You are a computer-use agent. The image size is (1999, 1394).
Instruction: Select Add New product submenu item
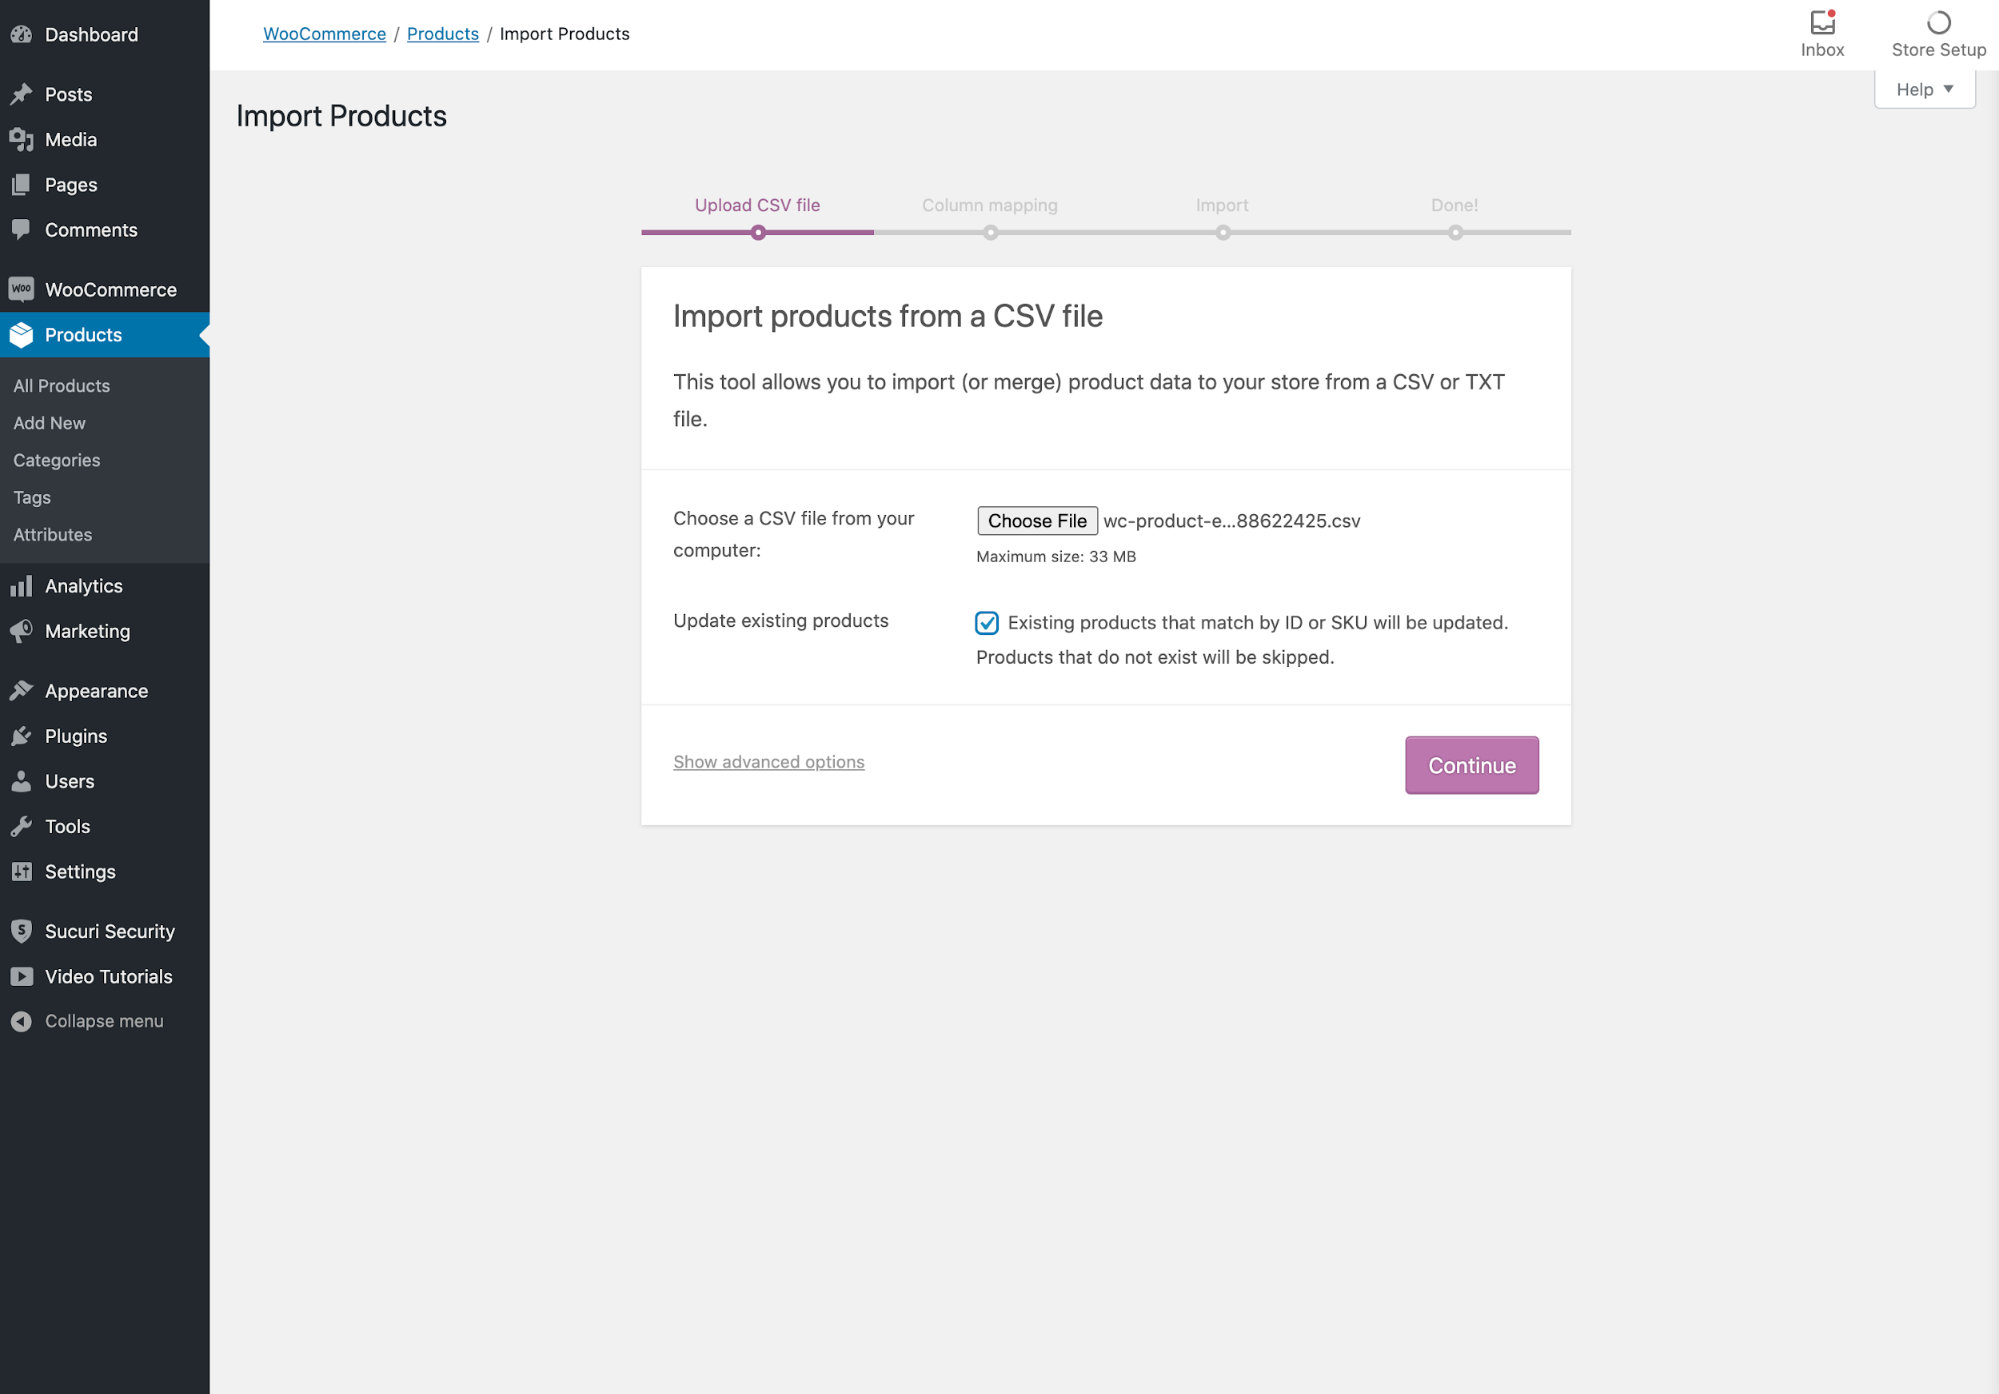[50, 423]
